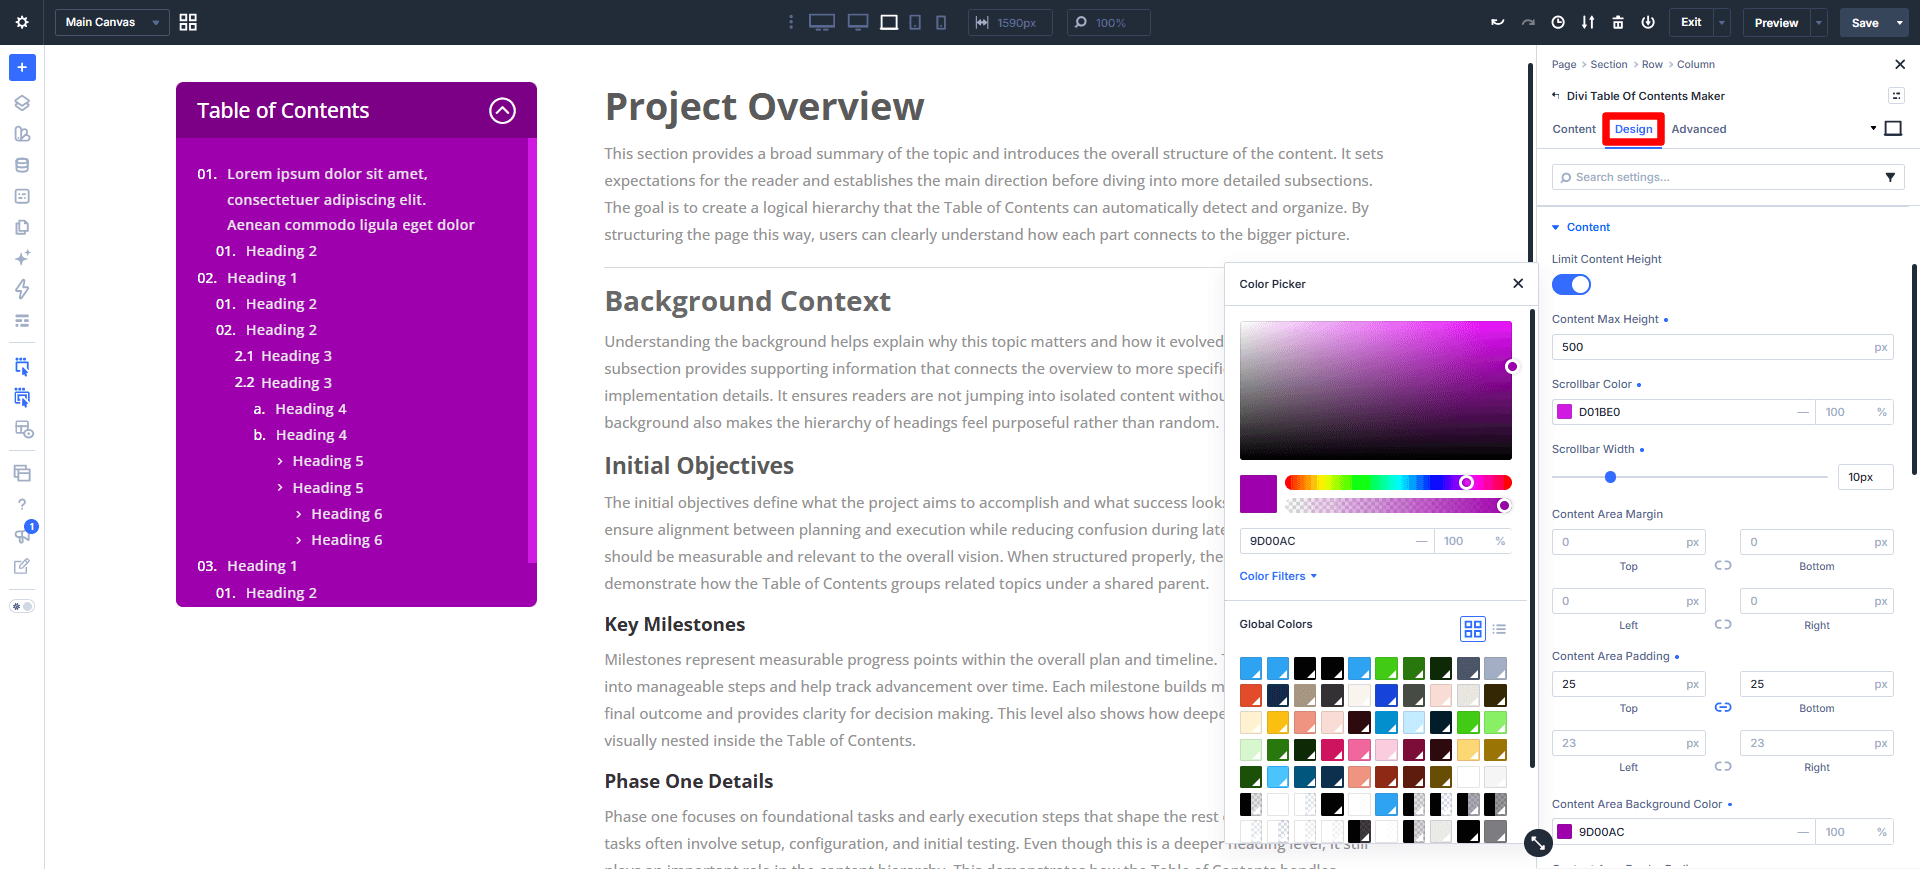Click the hue slider in Color Picker
Image resolution: width=1920 pixels, height=869 pixels.
1398,483
